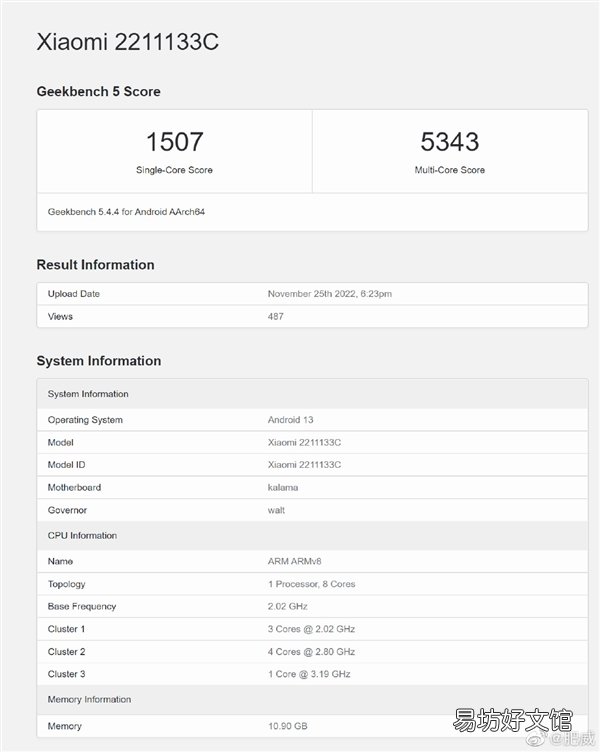Select Xiaomi 2211133C in the Model row

pyautogui.click(x=304, y=442)
